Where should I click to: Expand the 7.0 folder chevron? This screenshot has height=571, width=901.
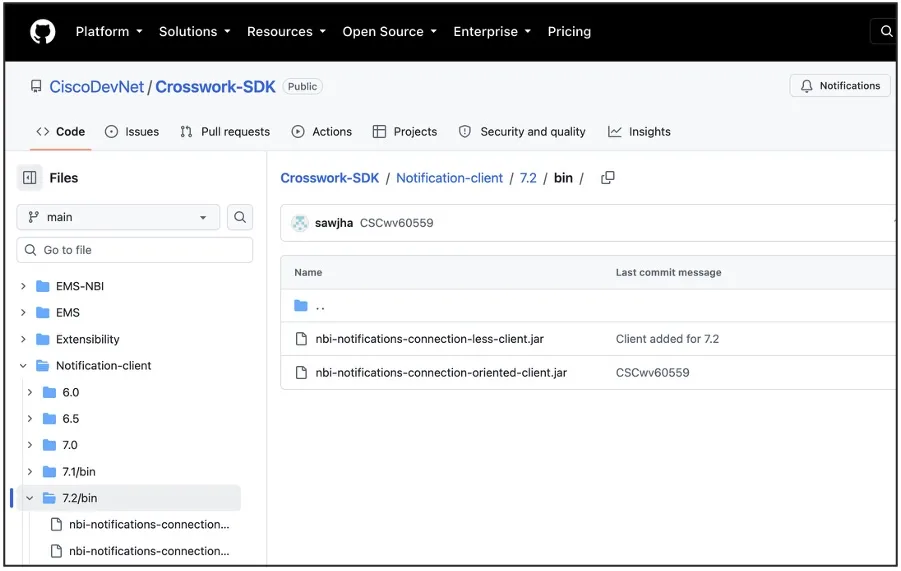pyautogui.click(x=30, y=445)
